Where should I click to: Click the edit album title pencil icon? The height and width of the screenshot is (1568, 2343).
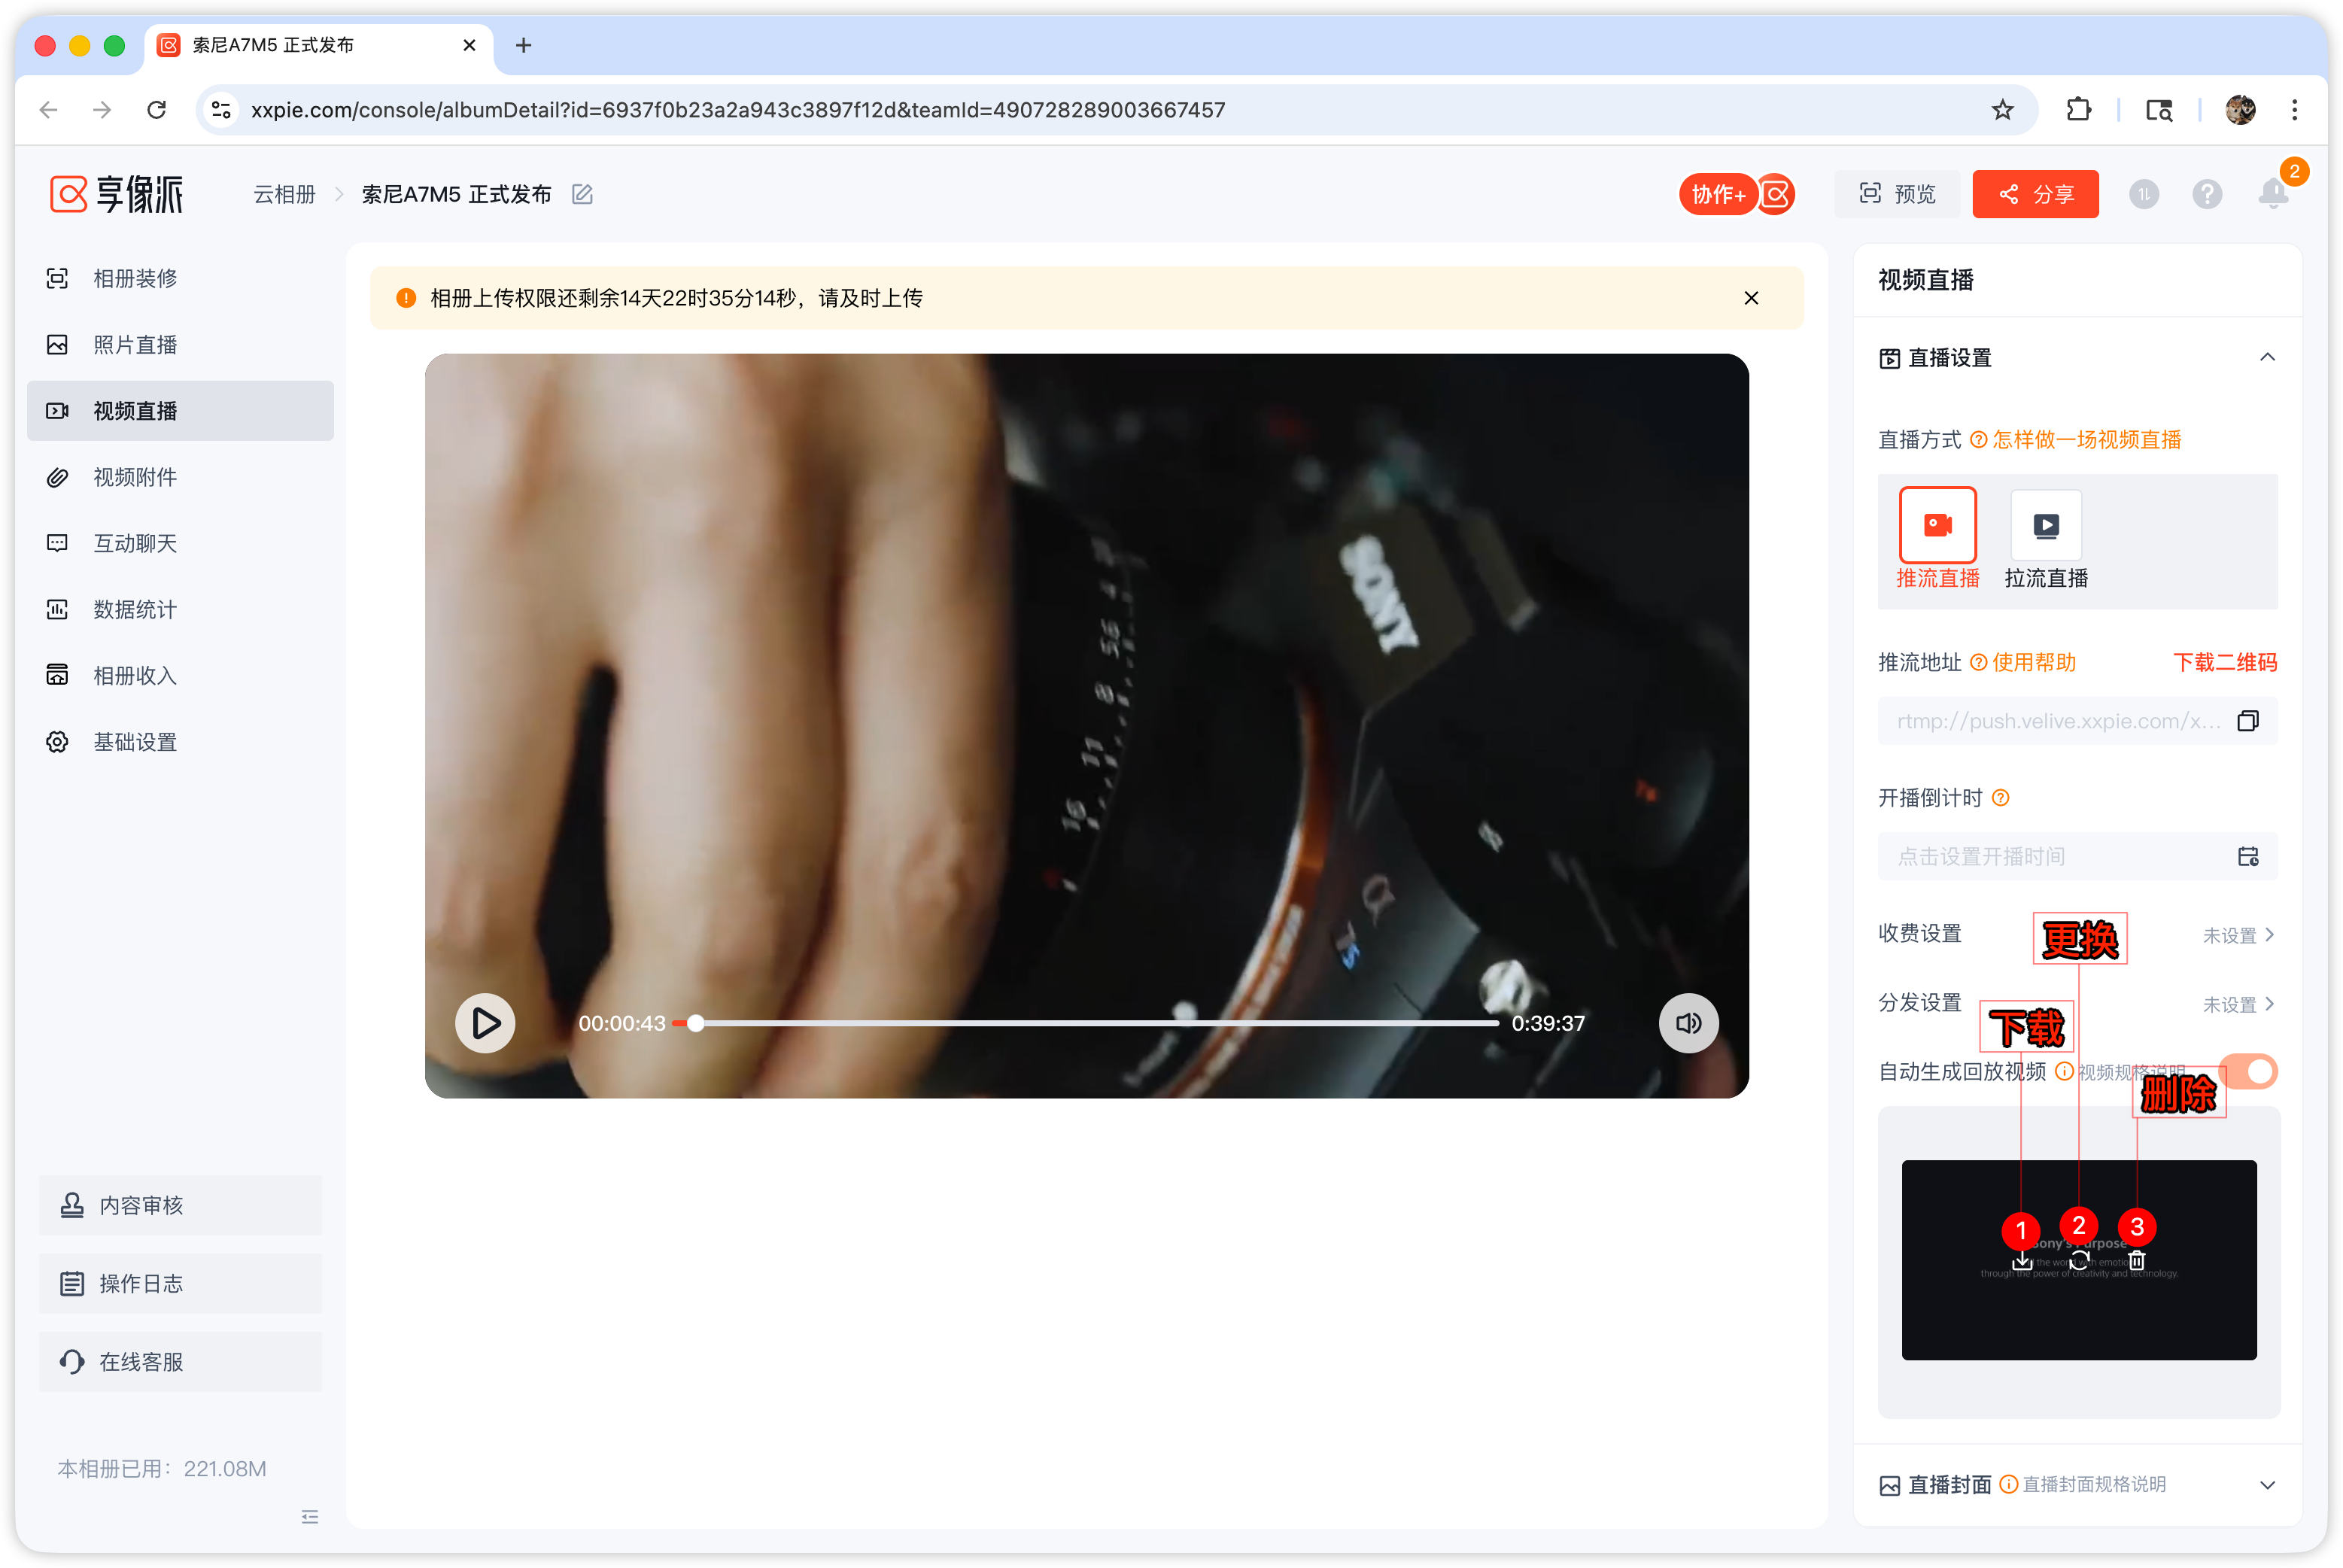582,194
